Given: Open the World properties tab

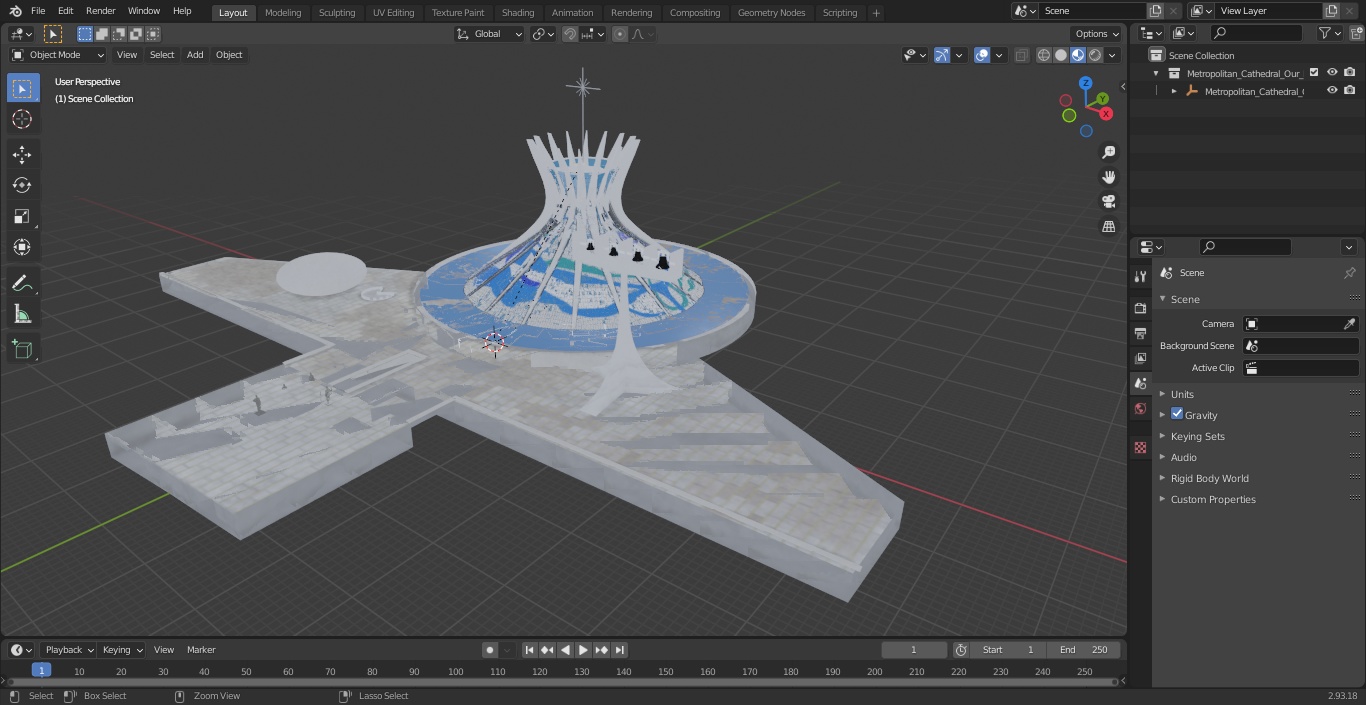Looking at the screenshot, I should pyautogui.click(x=1140, y=408).
